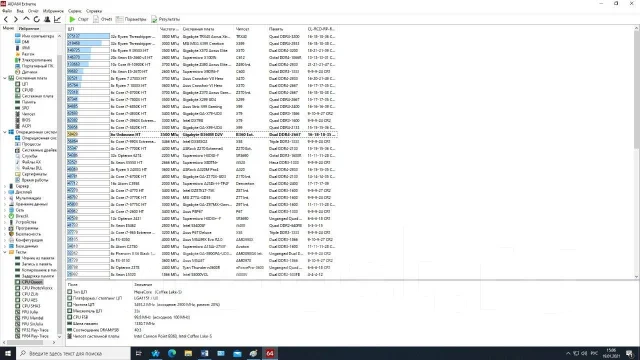This screenshot has width=640, height=360.
Task: Click the taskbar search box
Action: point(73,353)
